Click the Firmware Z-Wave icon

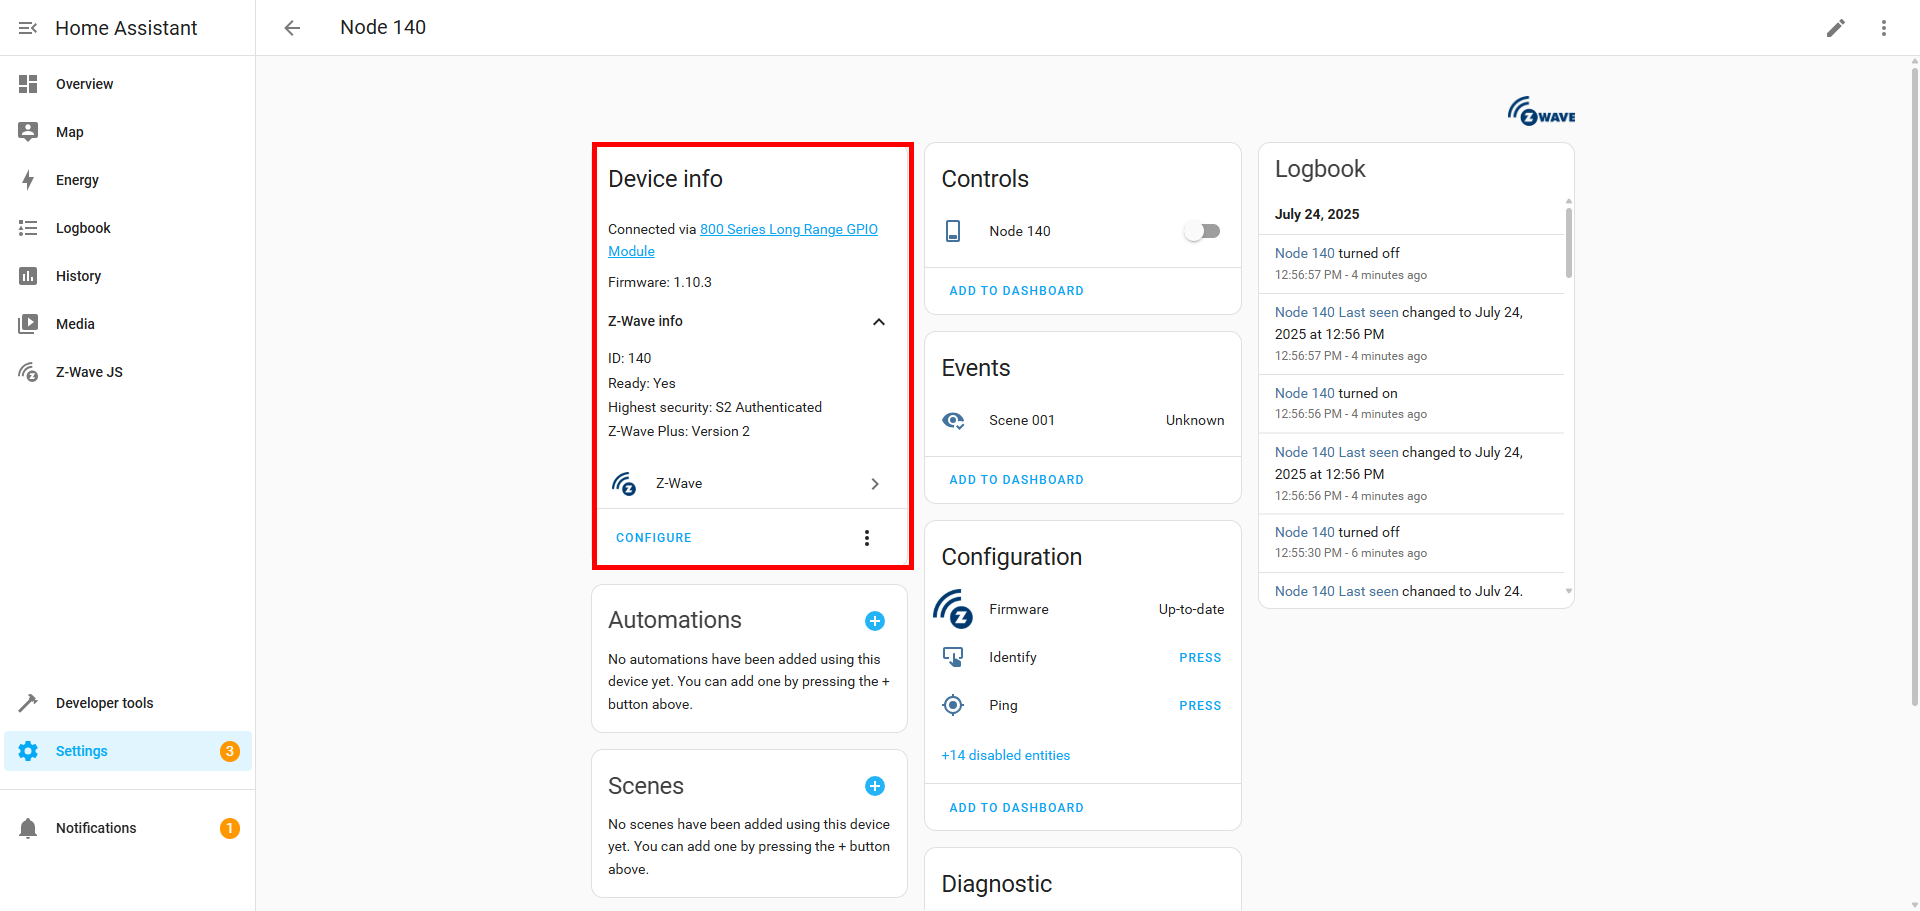[x=953, y=609]
